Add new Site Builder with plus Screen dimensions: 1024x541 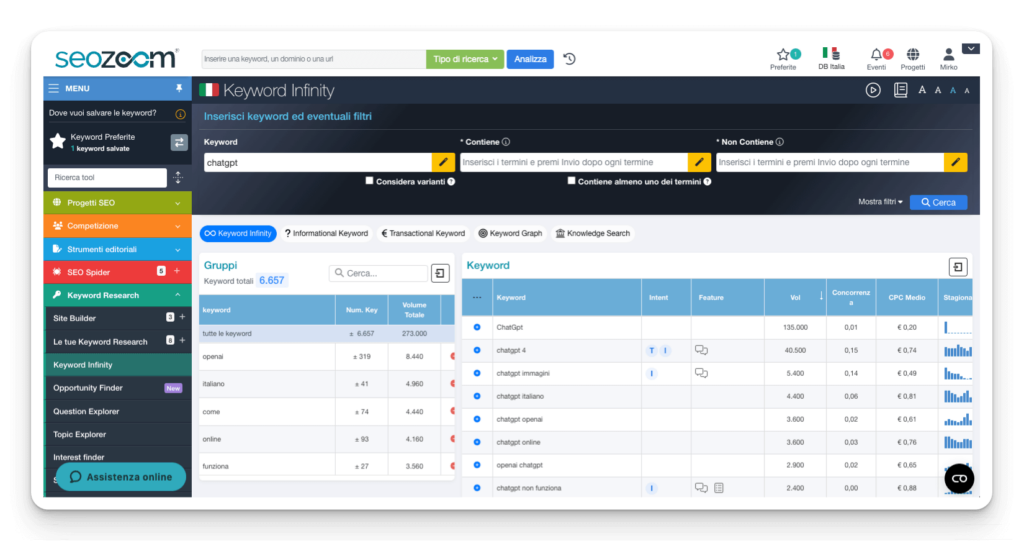[182, 317]
